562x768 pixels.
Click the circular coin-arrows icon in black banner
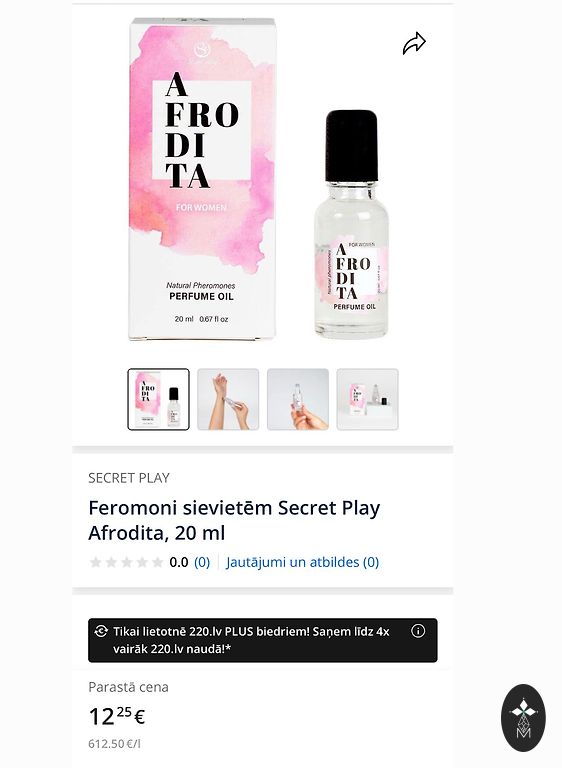pos(101,631)
